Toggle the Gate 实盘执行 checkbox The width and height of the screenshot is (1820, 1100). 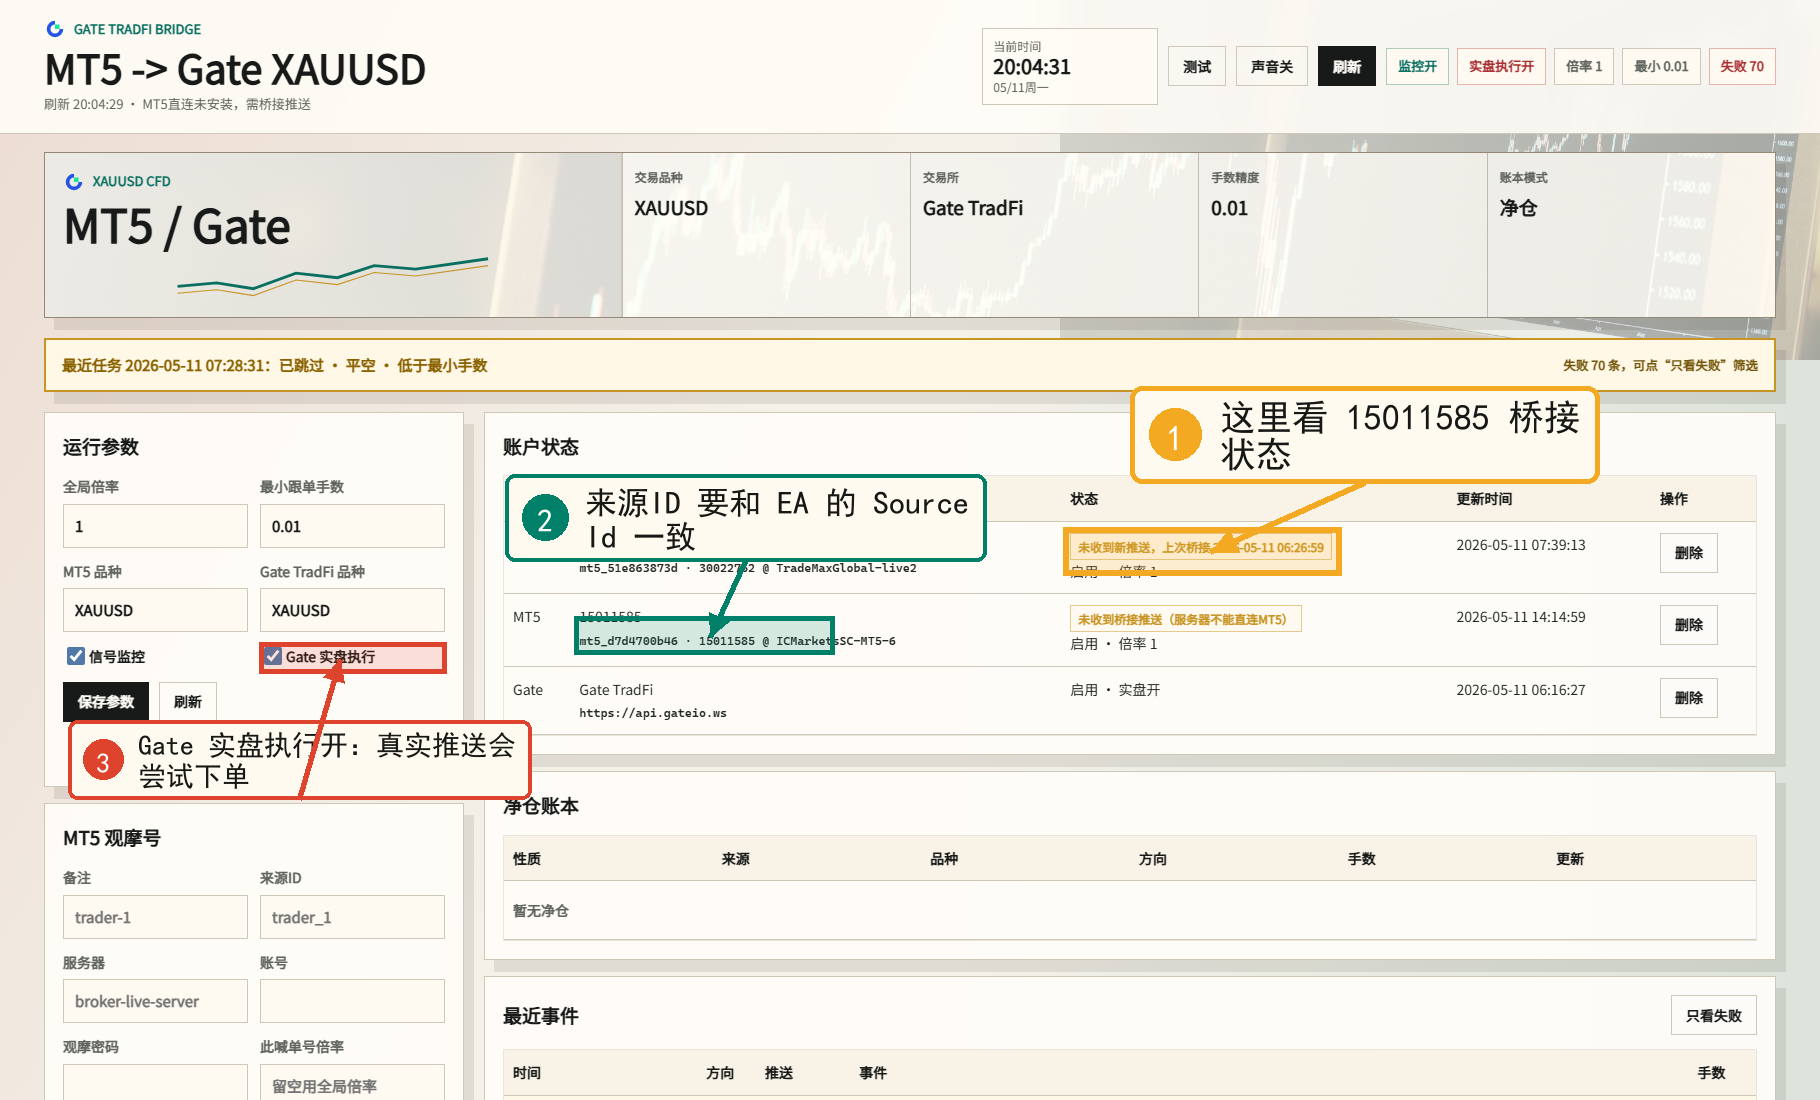point(273,656)
